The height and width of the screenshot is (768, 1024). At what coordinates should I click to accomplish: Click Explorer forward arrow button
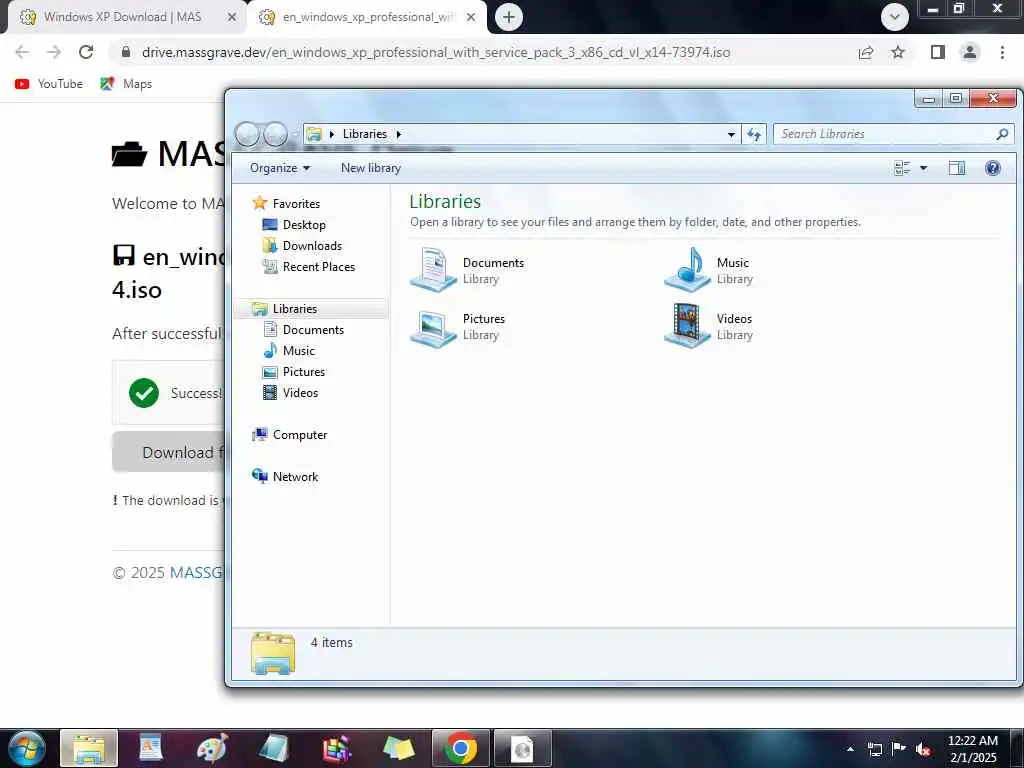coord(275,134)
